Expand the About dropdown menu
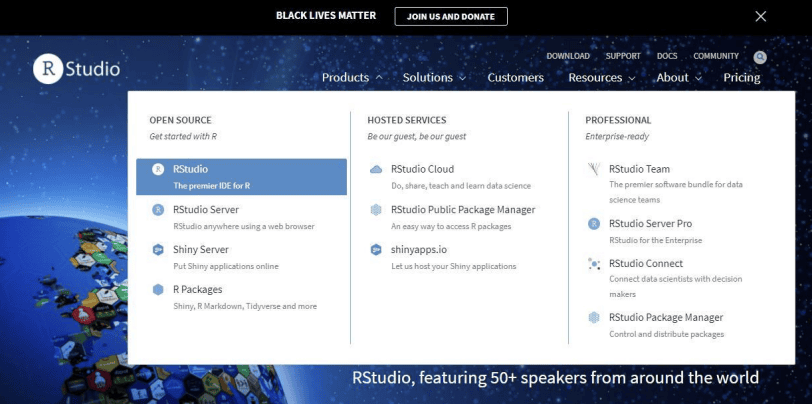 pyautogui.click(x=678, y=78)
